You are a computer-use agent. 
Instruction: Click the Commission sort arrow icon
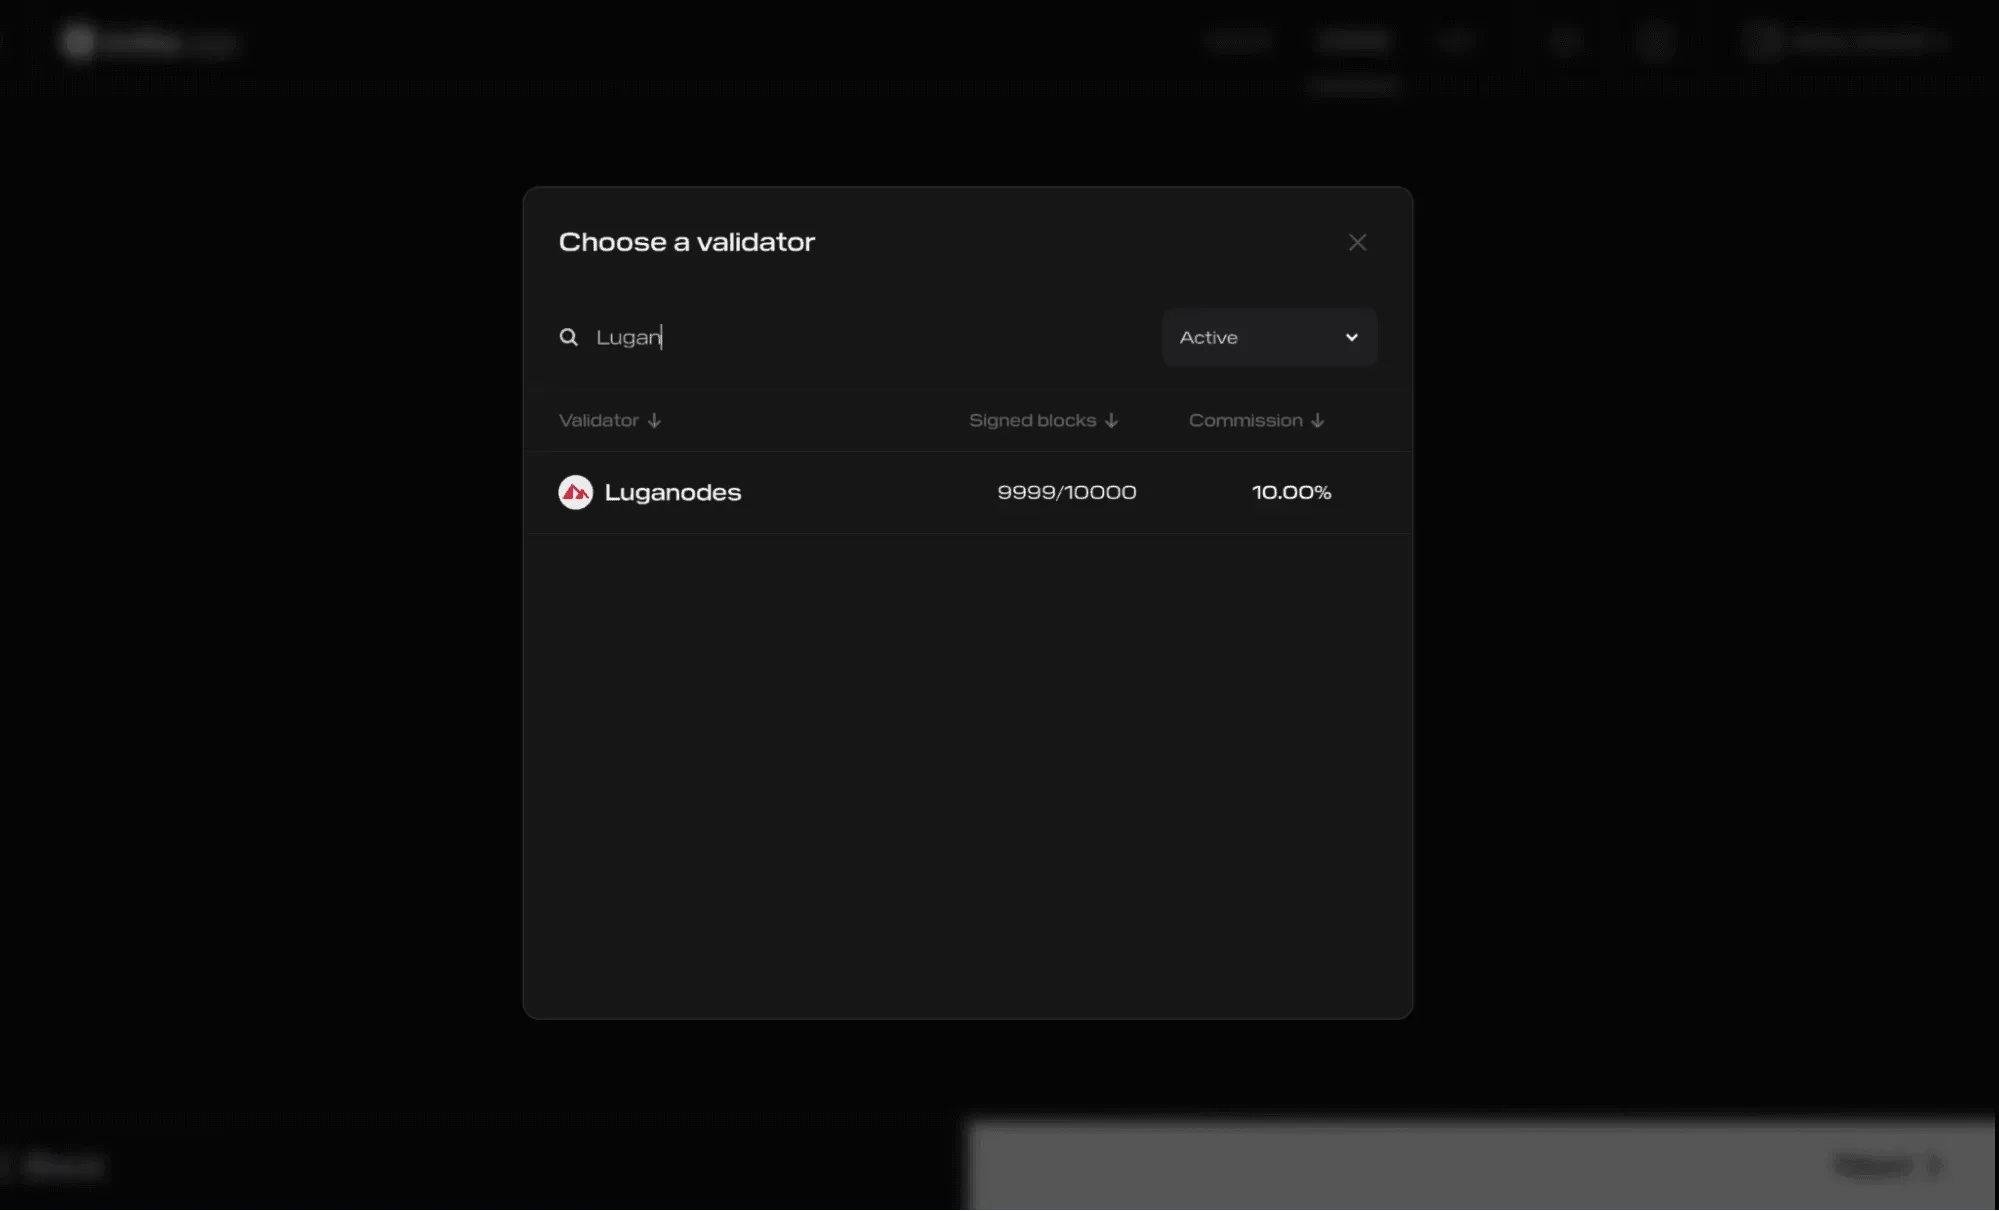point(1317,421)
